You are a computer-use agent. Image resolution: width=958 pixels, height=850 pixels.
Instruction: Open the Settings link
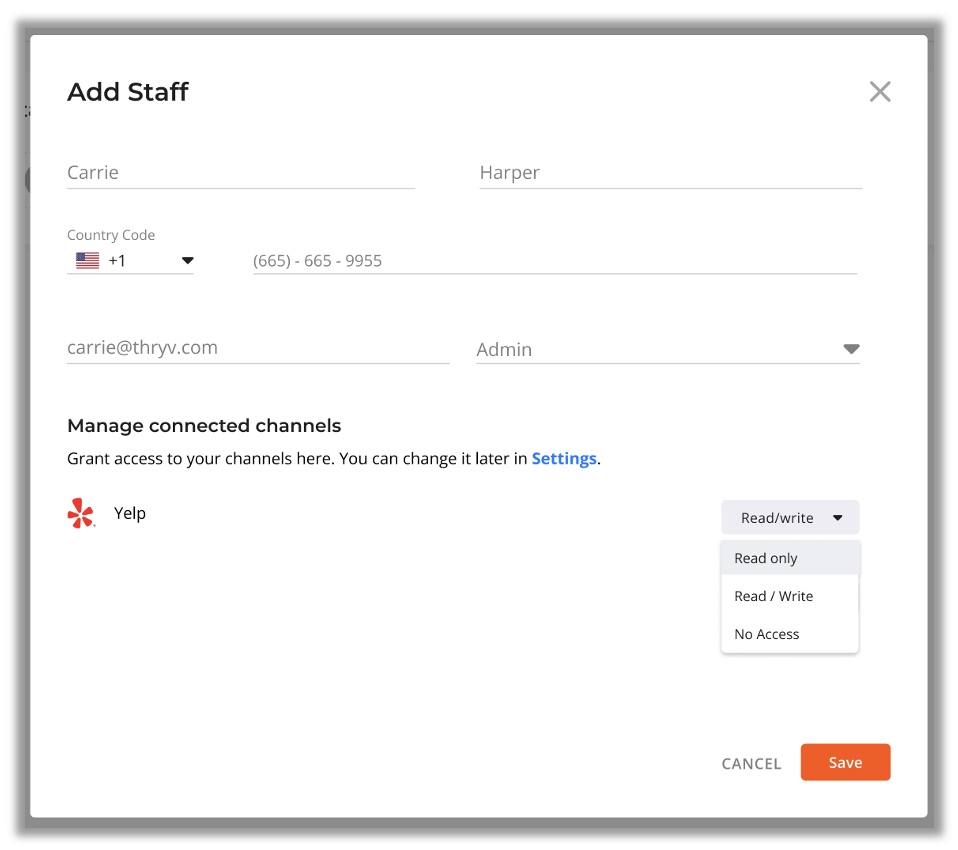(x=564, y=459)
